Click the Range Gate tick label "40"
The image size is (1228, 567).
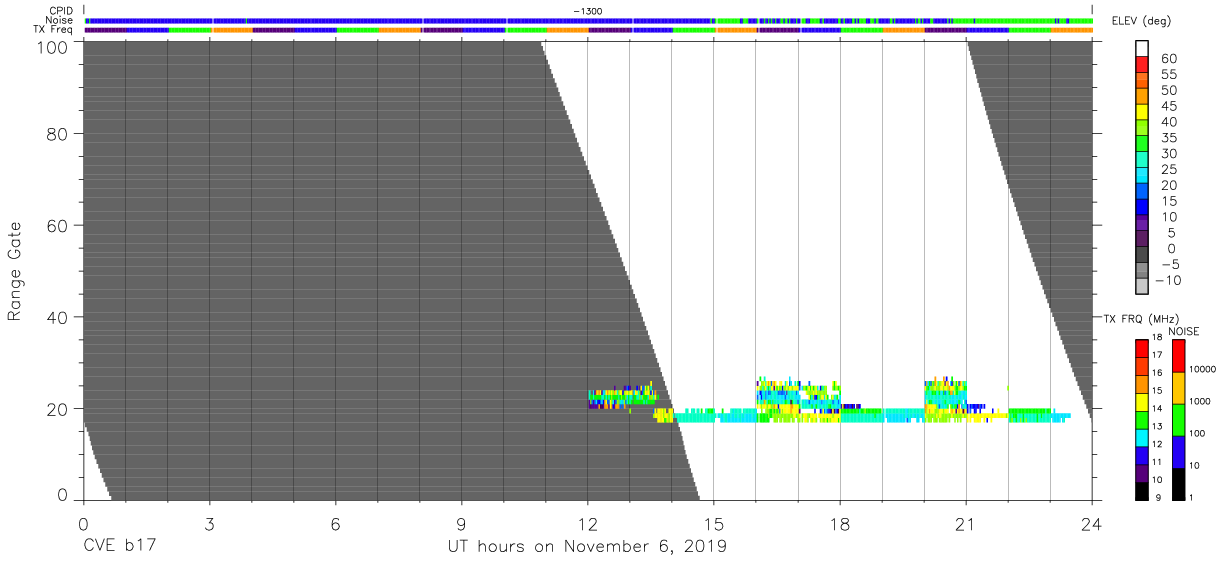pyautogui.click(x=57, y=317)
